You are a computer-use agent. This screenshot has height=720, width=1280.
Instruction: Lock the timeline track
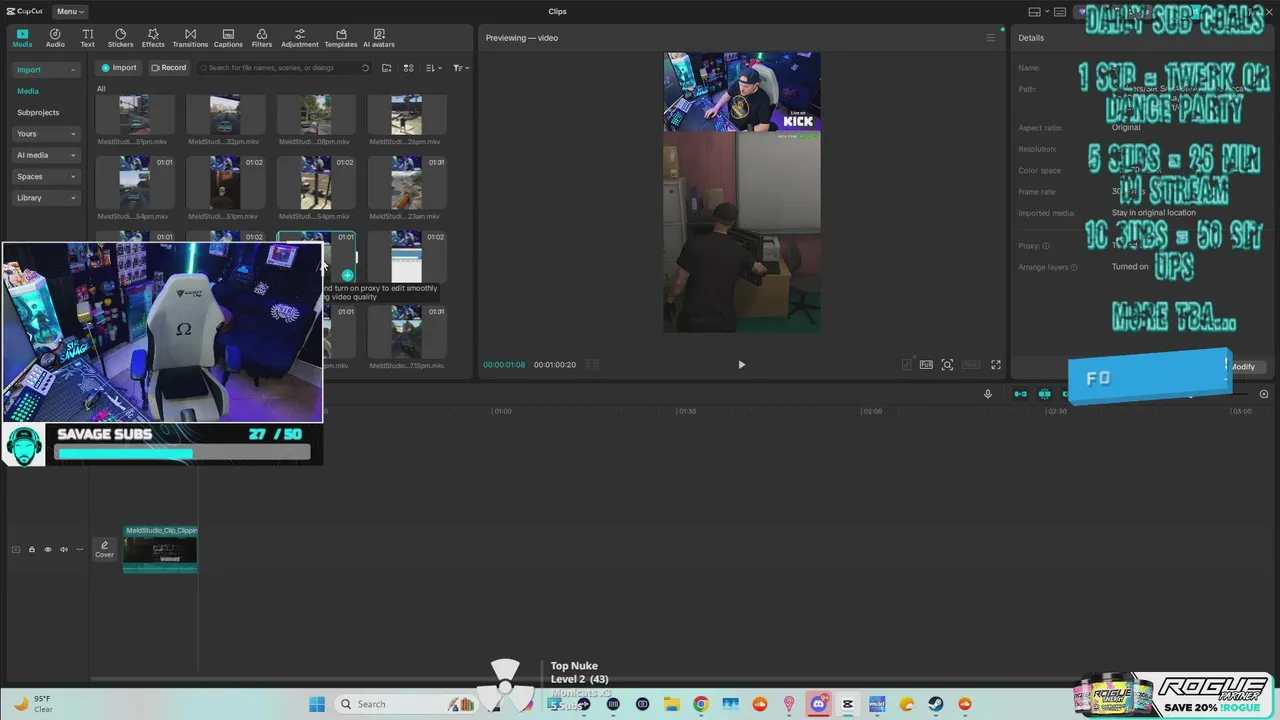point(31,549)
